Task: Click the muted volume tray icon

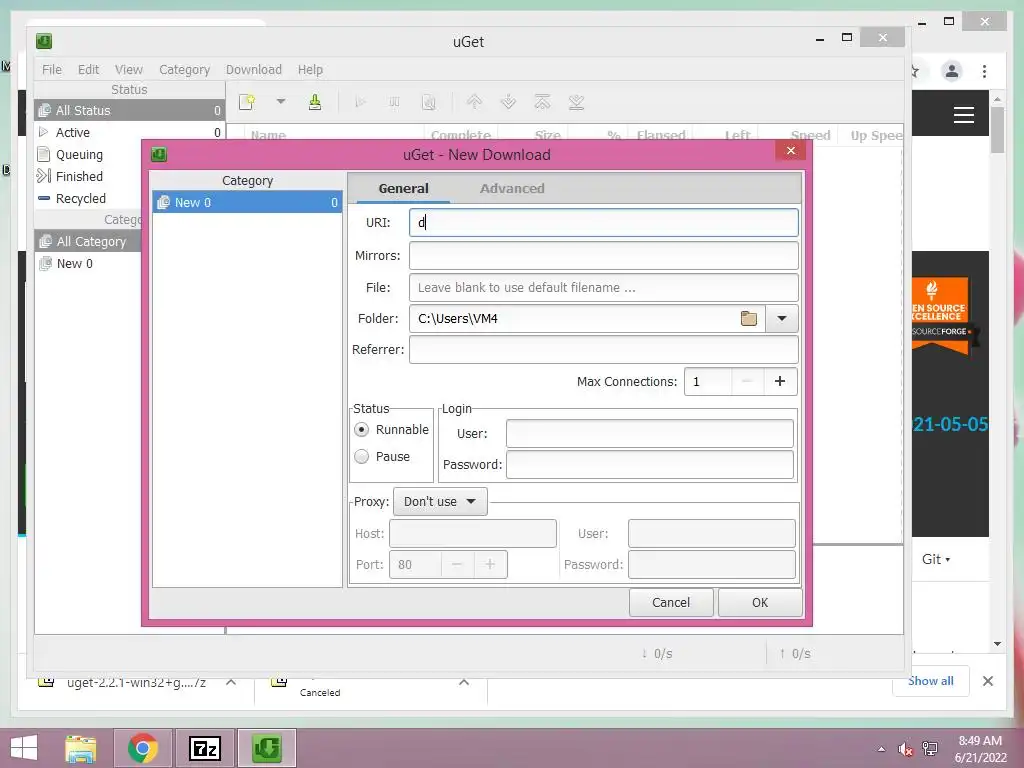Action: click(905, 749)
